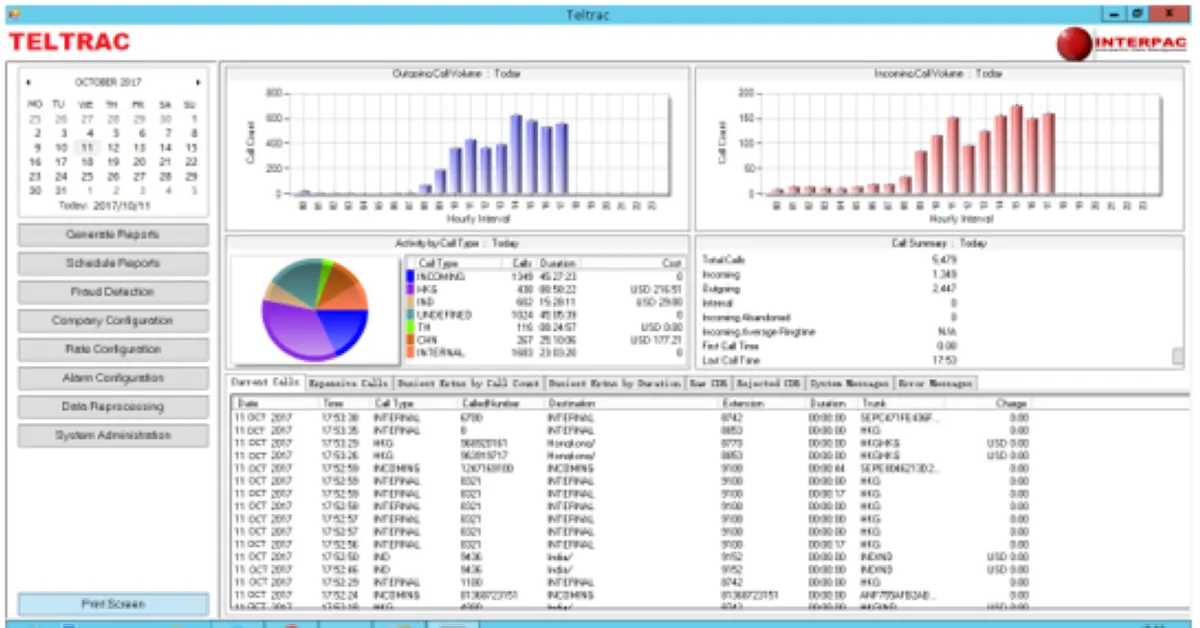Click teal UNDEFINED legend swatch
Image resolution: width=1200 pixels, height=628 pixels.
pyautogui.click(x=411, y=315)
